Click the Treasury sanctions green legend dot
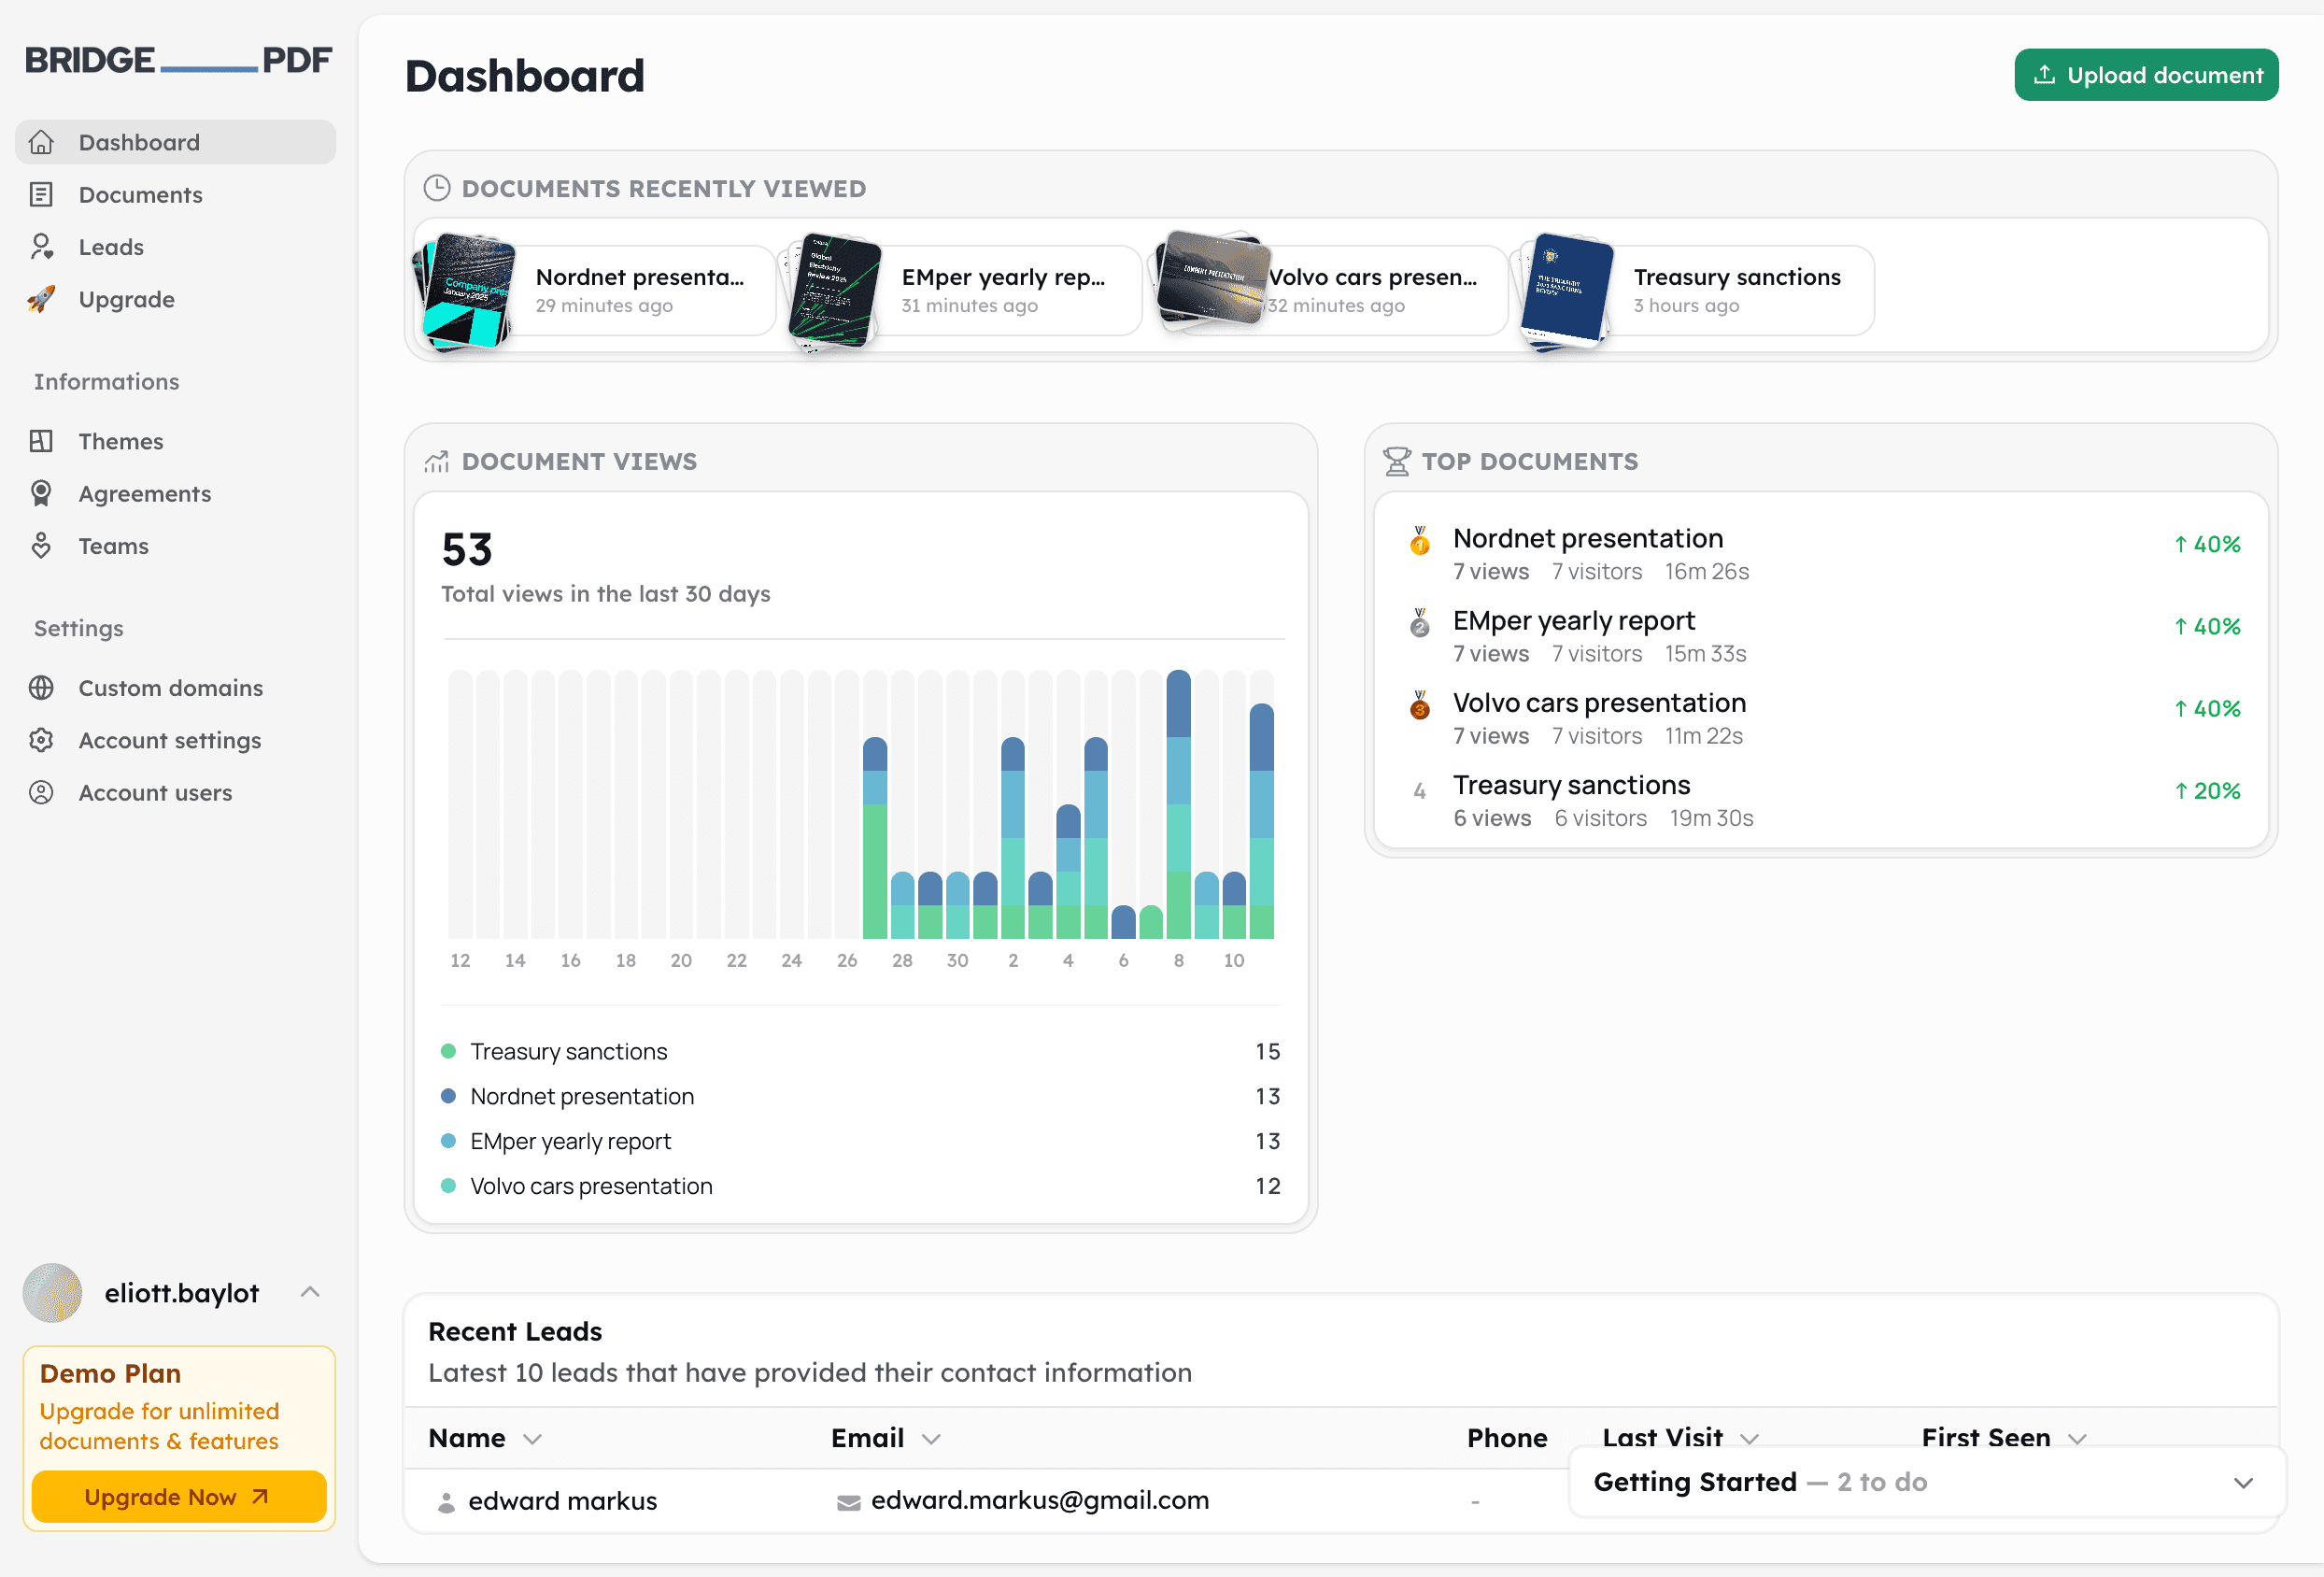 (449, 1051)
